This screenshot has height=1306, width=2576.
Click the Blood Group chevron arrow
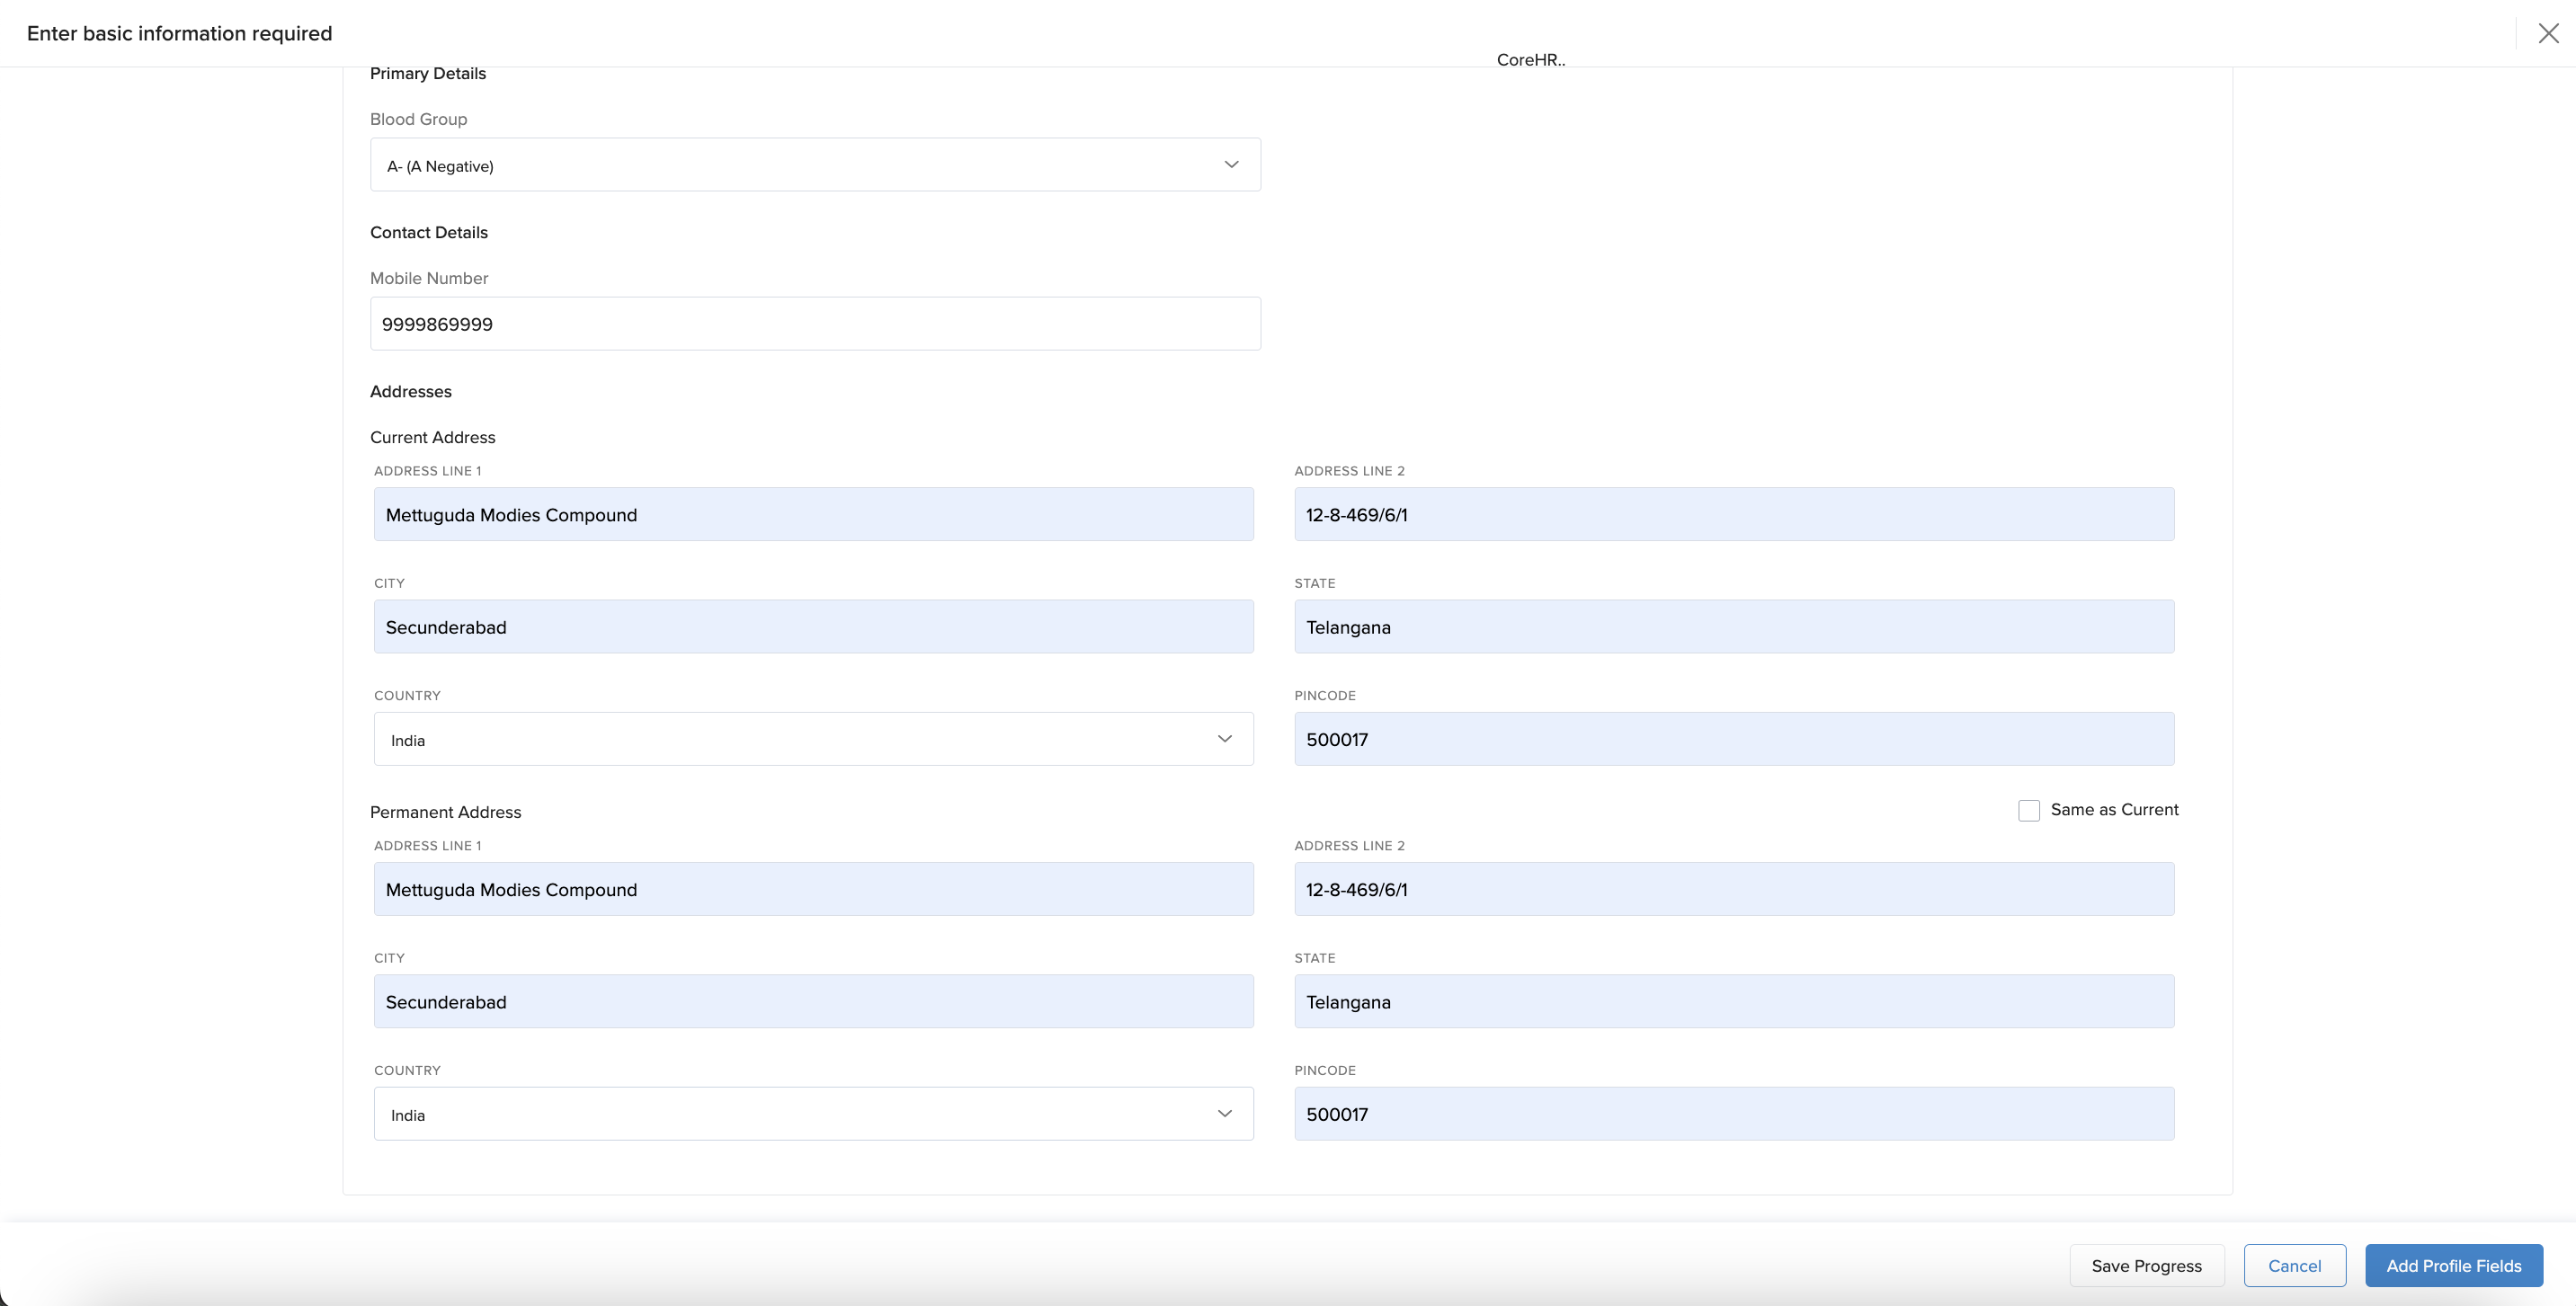(x=1231, y=165)
